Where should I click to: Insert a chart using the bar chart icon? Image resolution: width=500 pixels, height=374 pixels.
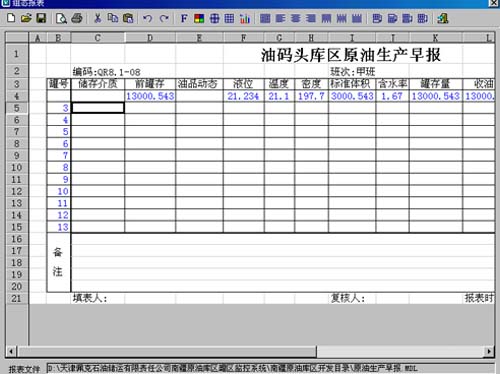pos(244,18)
